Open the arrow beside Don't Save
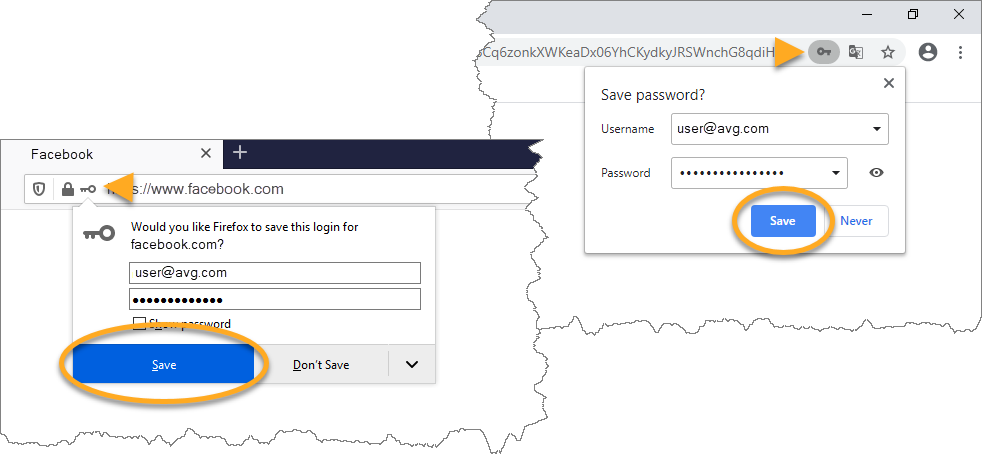This screenshot has width=982, height=458. tap(412, 364)
